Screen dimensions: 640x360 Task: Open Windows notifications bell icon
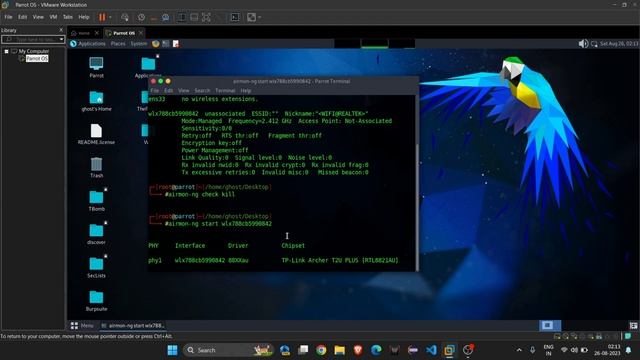[629, 350]
